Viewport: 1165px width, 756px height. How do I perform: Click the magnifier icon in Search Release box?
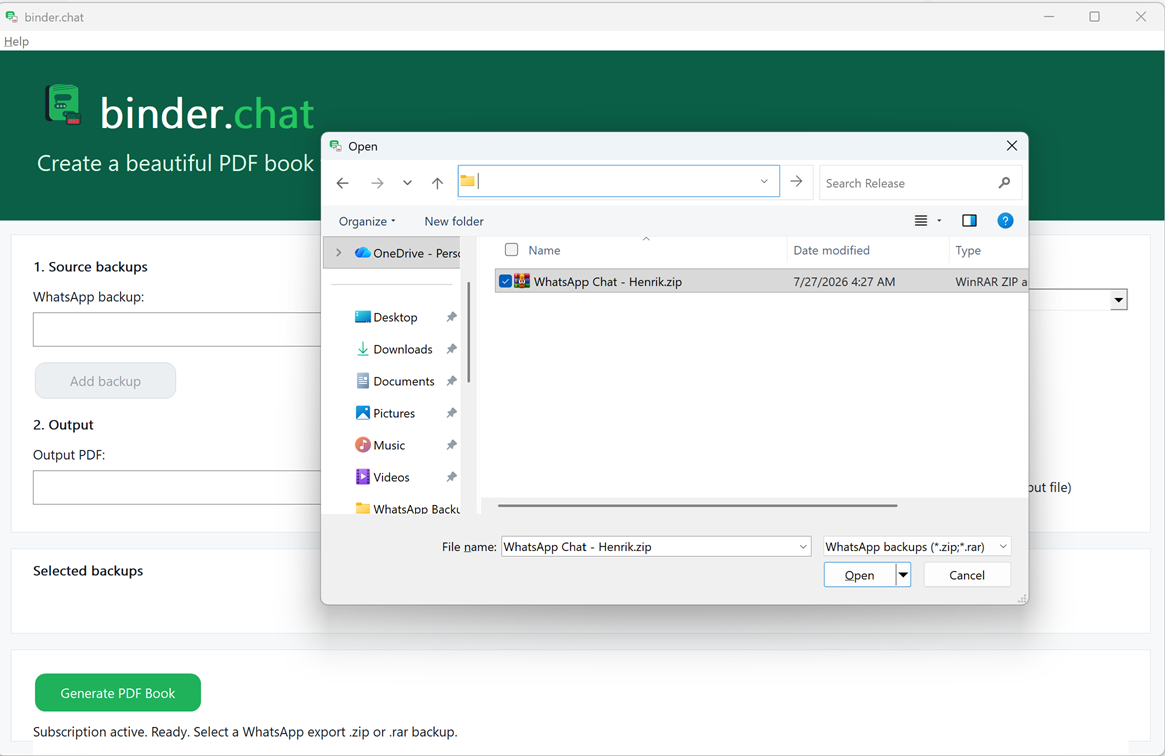(1005, 183)
